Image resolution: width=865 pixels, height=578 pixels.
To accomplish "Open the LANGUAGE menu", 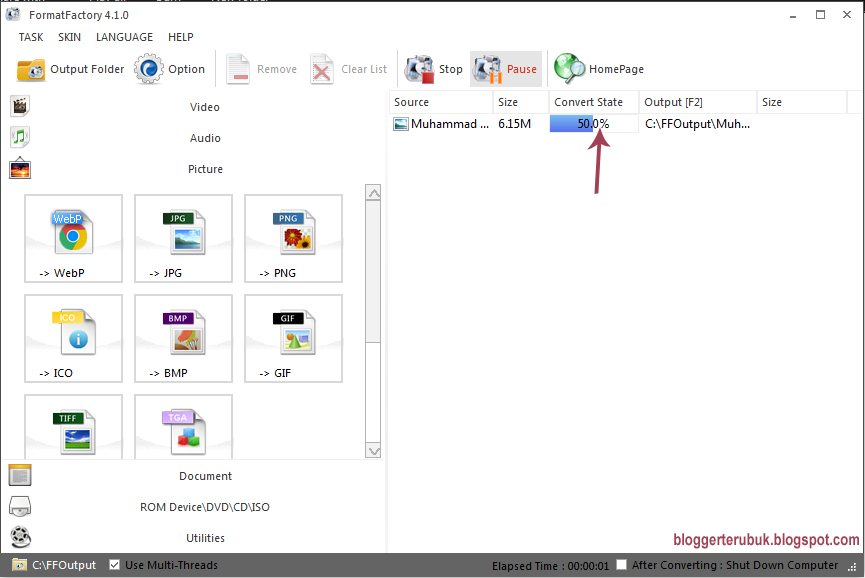I will (125, 37).
